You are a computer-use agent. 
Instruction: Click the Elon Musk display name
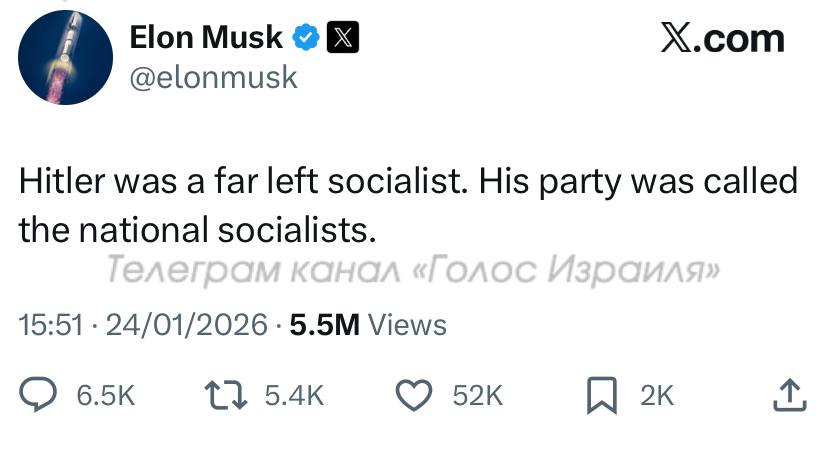(x=206, y=38)
